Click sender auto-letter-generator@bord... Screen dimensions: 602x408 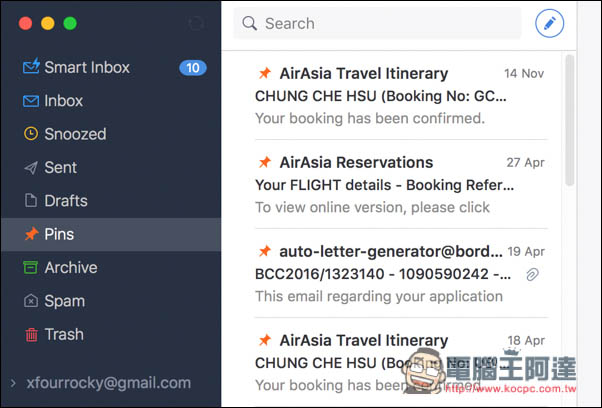391,251
